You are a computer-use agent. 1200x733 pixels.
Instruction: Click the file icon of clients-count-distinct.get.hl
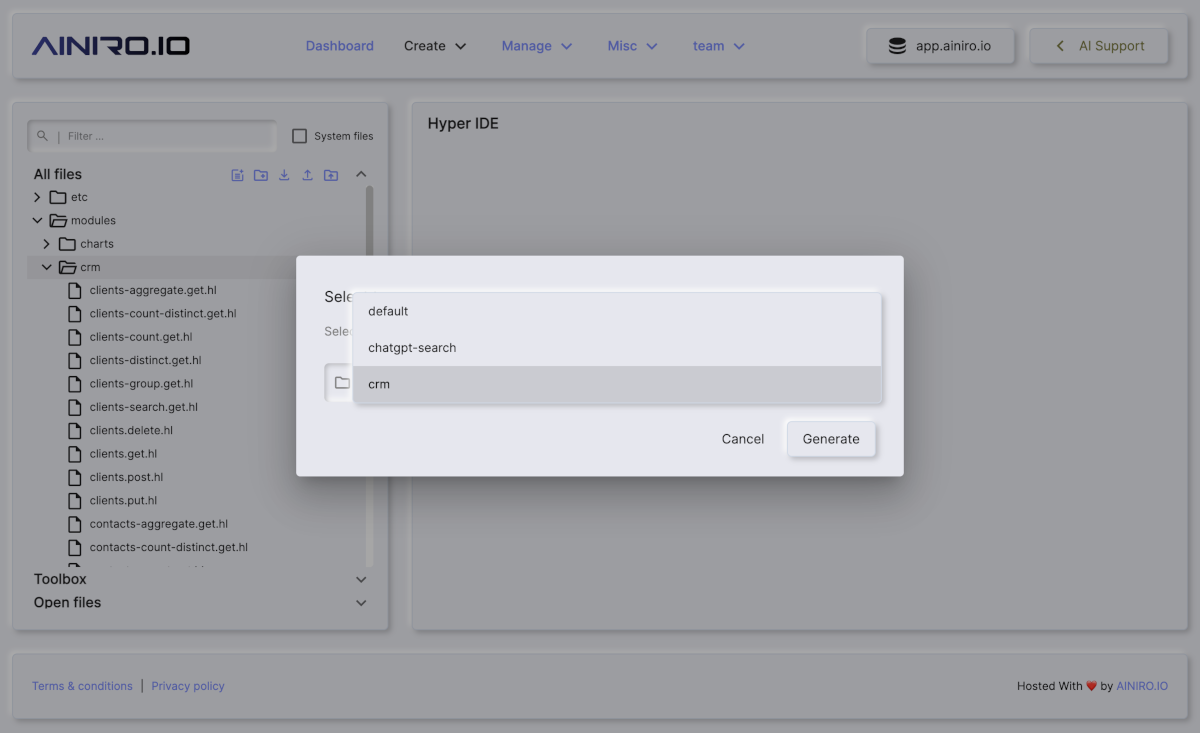pyautogui.click(x=75, y=314)
